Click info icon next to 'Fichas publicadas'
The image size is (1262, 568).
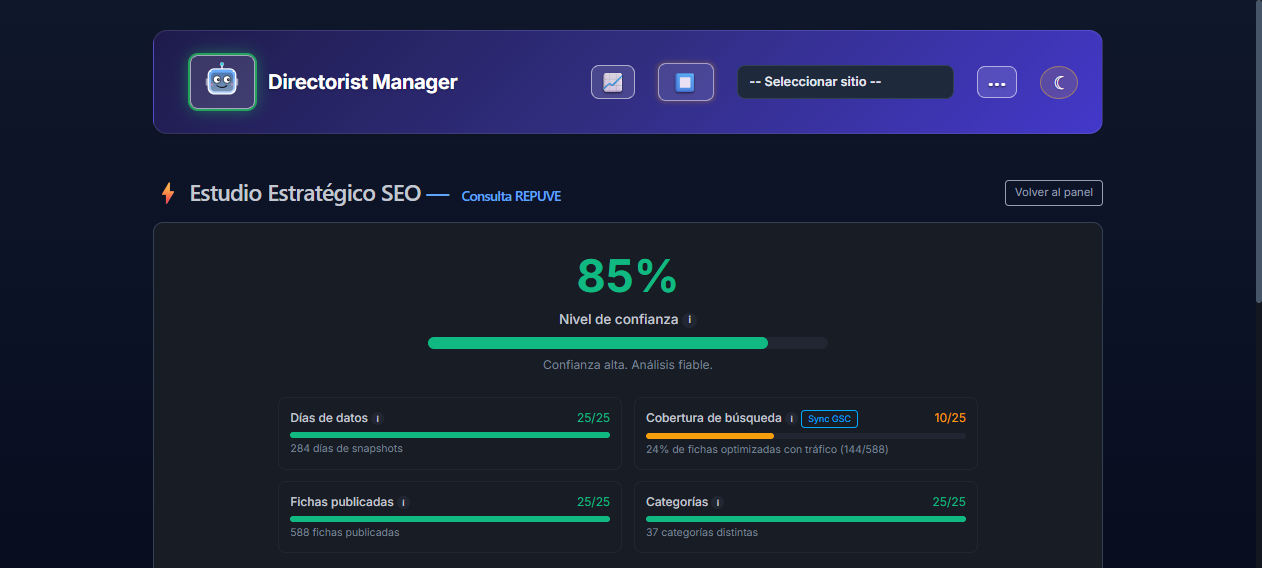(x=404, y=503)
